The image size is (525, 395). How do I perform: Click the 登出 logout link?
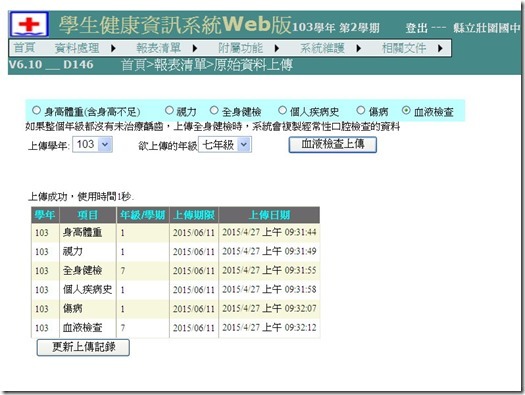(x=417, y=28)
